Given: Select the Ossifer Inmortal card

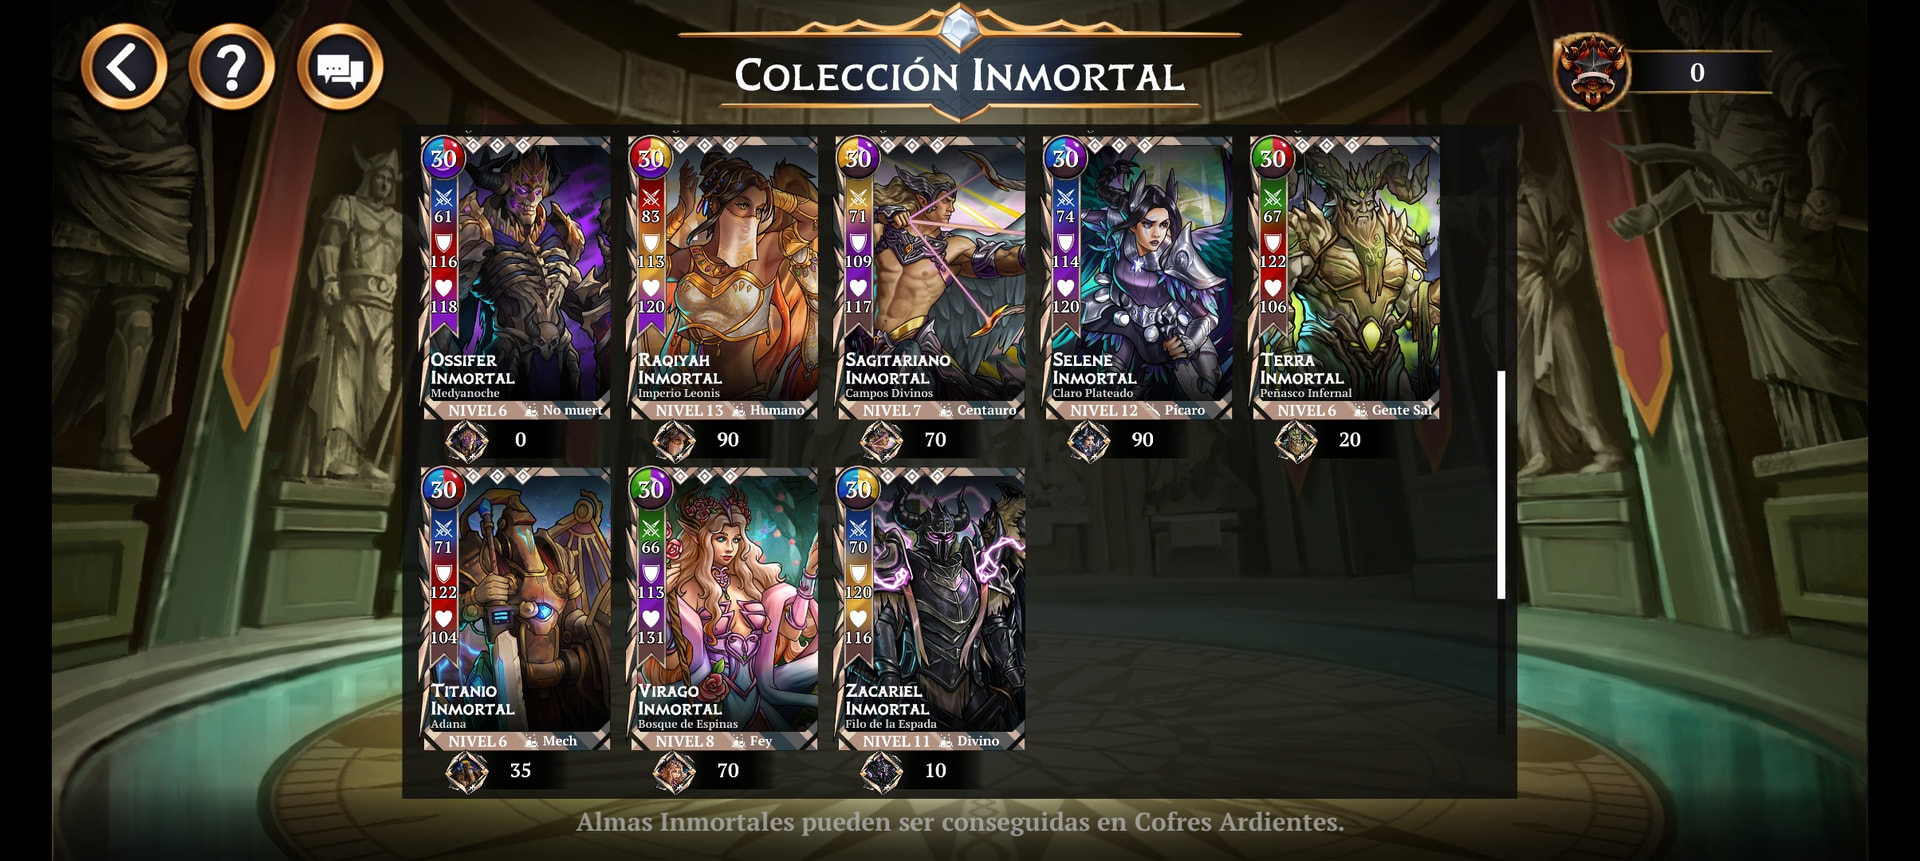Looking at the screenshot, I should pos(516,277).
